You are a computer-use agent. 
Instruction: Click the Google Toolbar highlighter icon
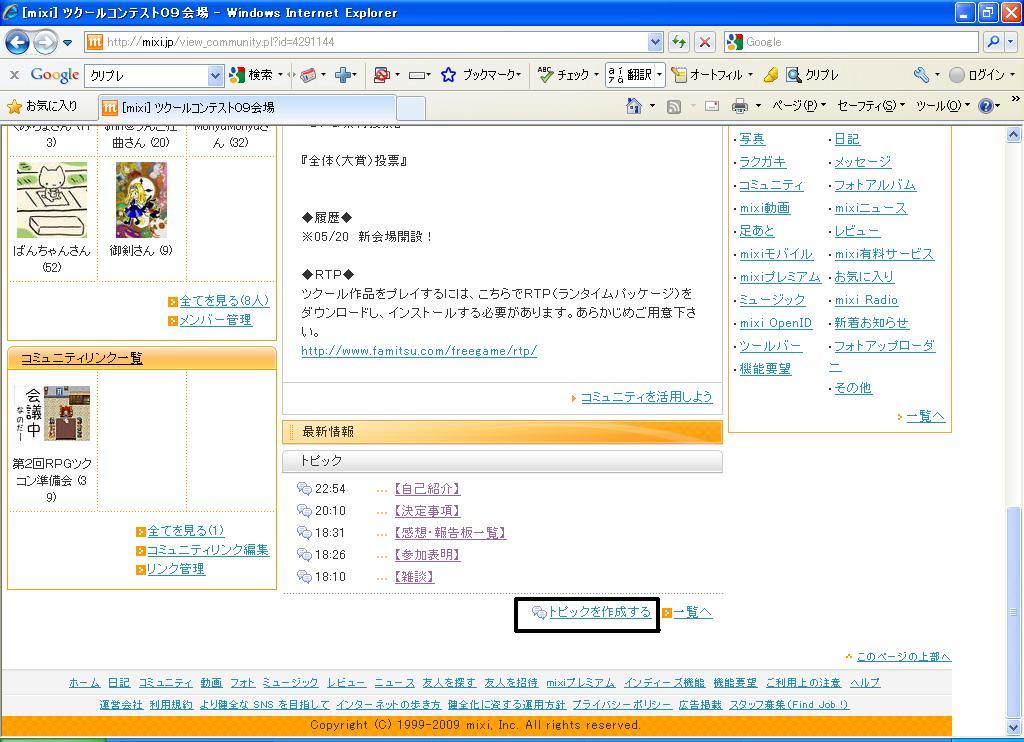coord(770,75)
